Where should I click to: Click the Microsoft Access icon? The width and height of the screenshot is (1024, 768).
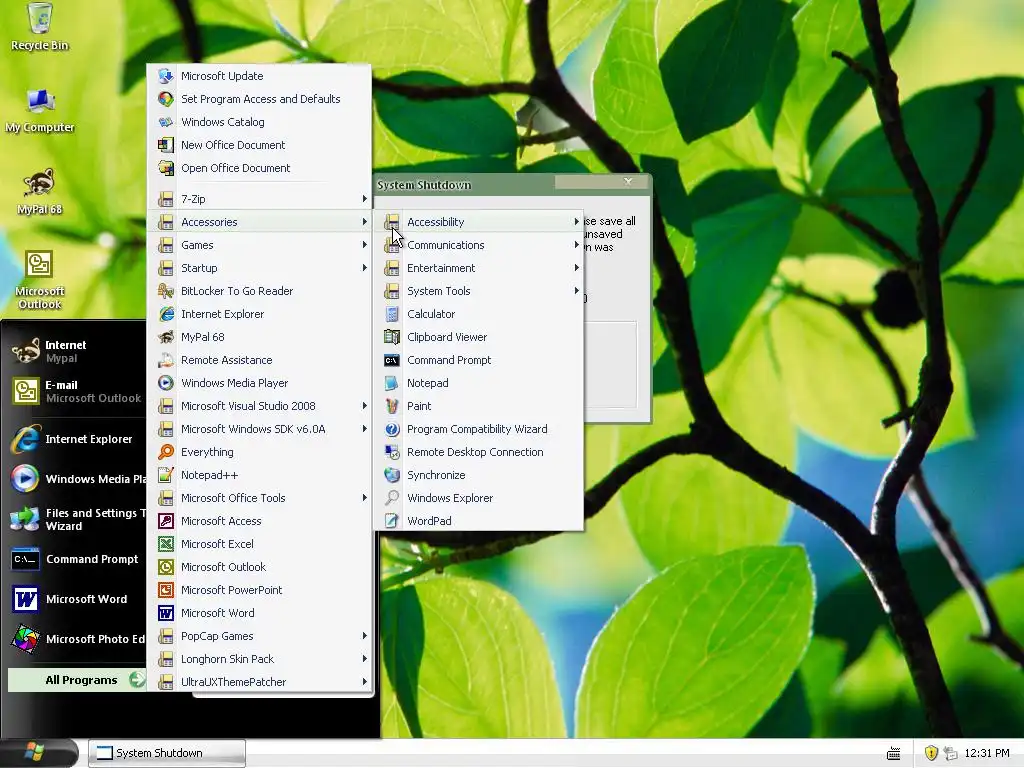pos(166,521)
